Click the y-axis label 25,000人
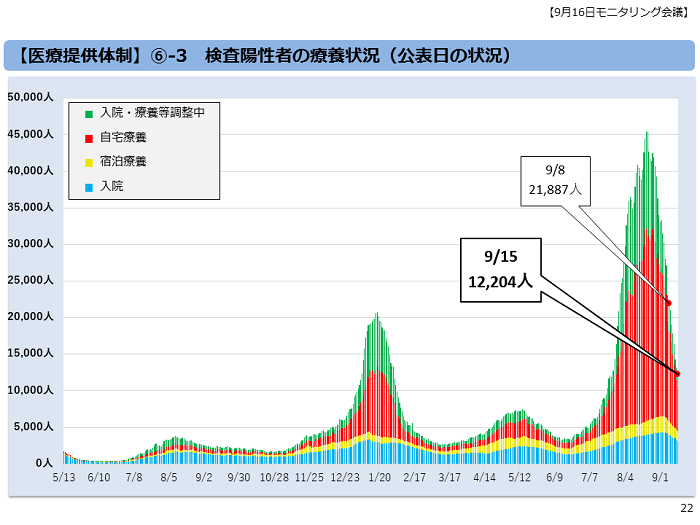 click(30, 280)
